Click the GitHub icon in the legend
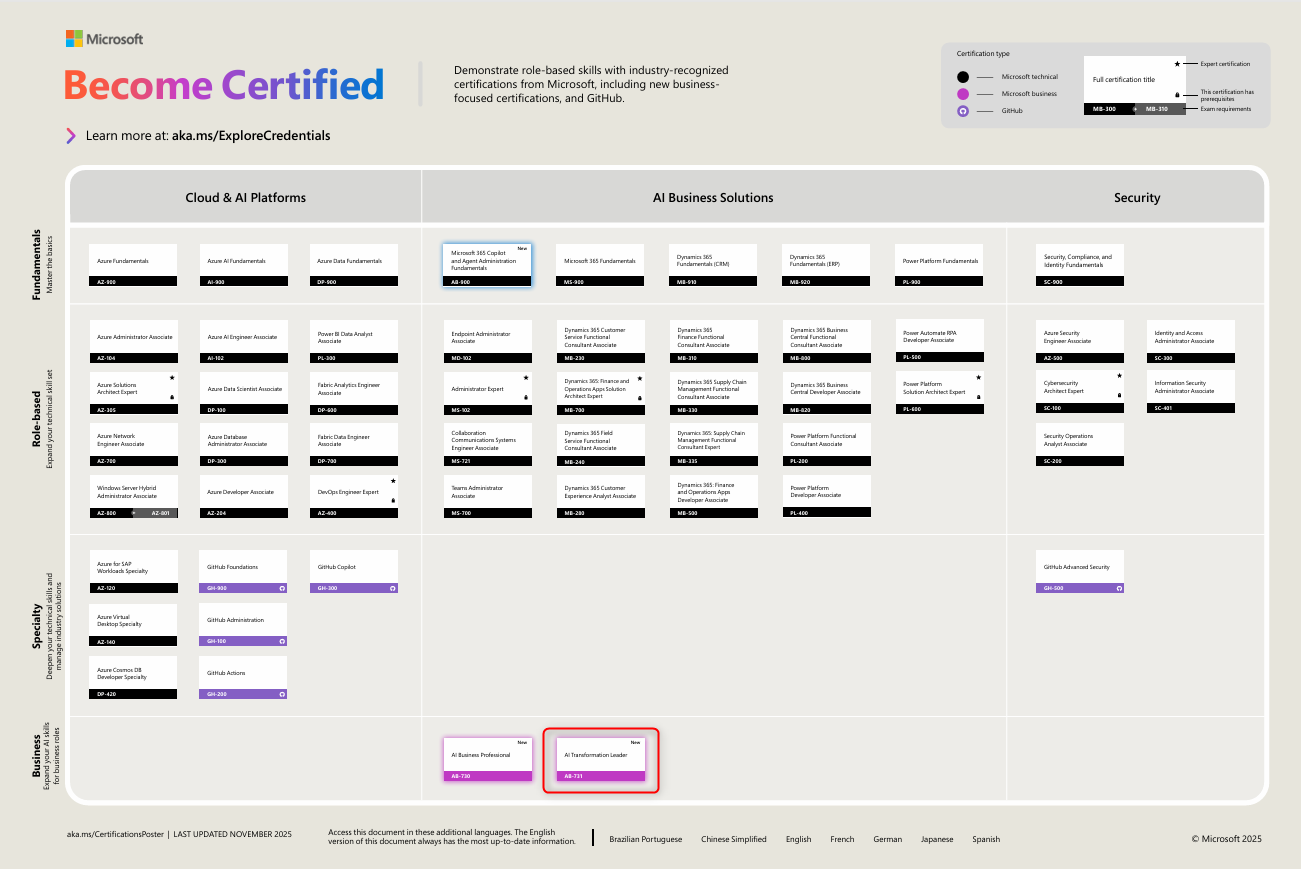Screen dimensions: 1301x869 pyautogui.click(x=963, y=111)
